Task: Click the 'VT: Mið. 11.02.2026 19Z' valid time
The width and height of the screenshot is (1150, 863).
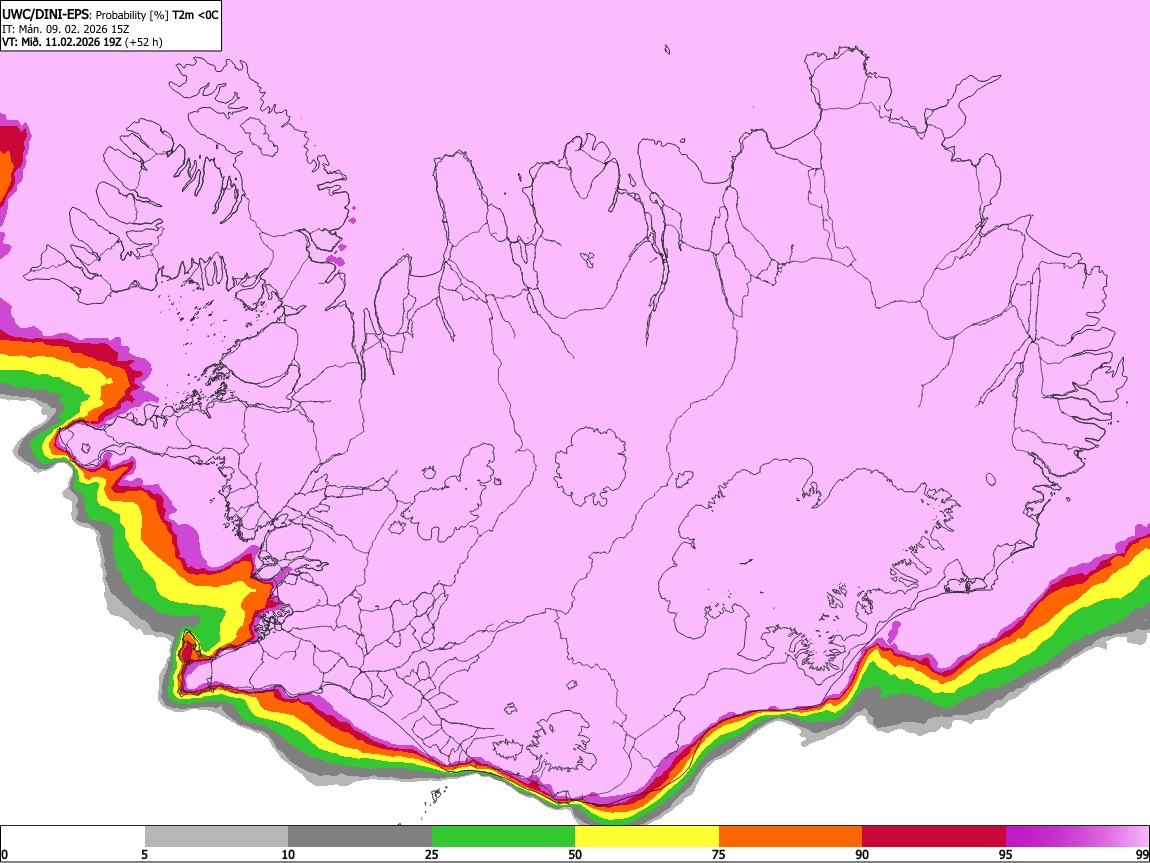Action: tap(62, 42)
